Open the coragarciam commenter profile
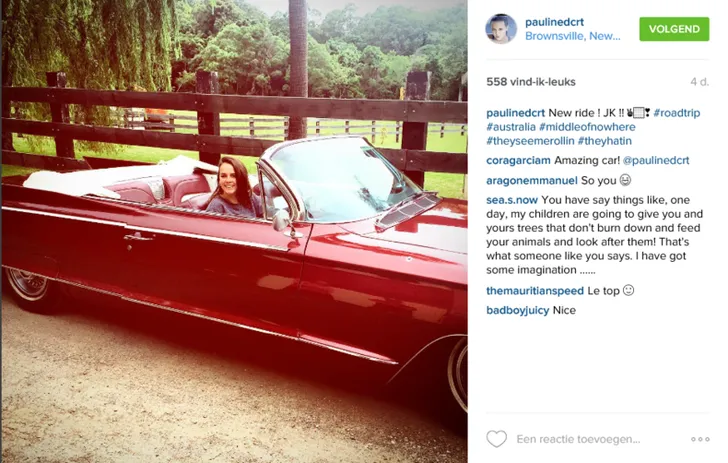 (518, 160)
